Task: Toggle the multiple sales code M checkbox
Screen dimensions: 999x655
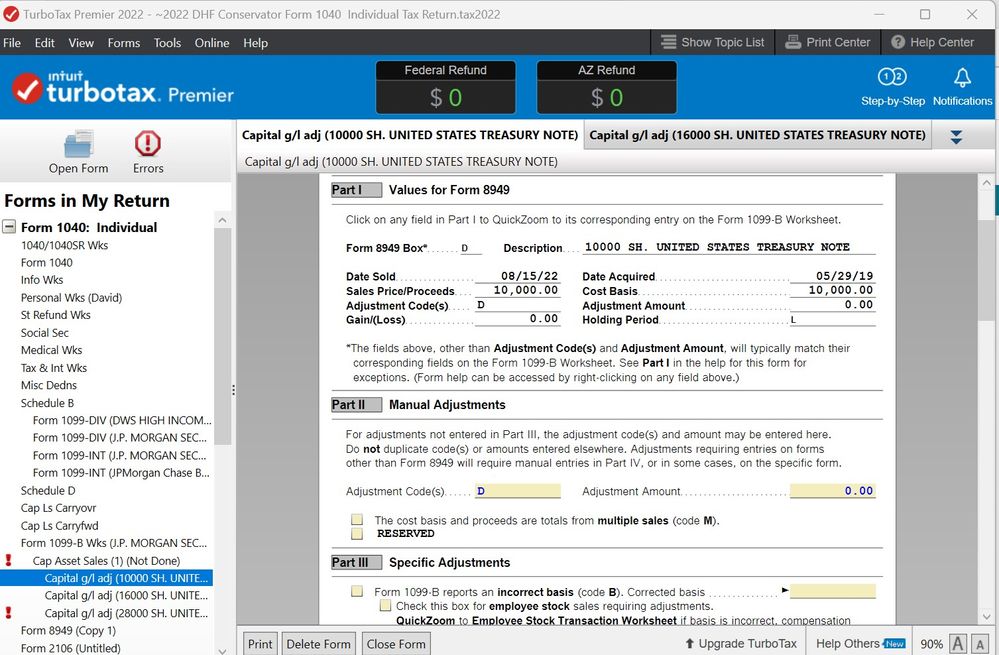Action: pos(357,520)
